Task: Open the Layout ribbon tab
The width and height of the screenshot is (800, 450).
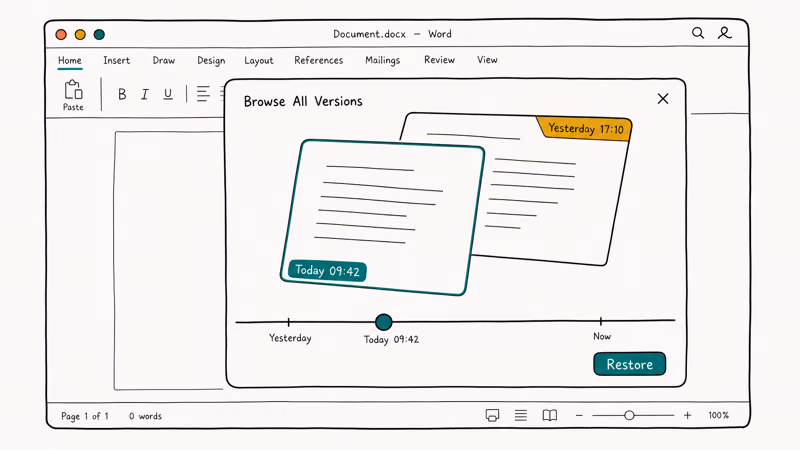Action: (x=259, y=61)
